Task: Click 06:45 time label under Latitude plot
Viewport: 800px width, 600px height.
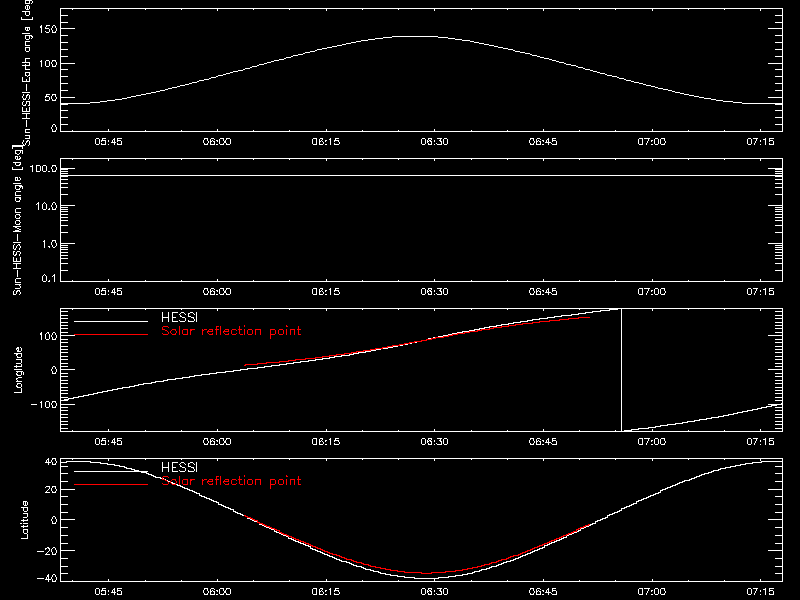Action: 543,591
